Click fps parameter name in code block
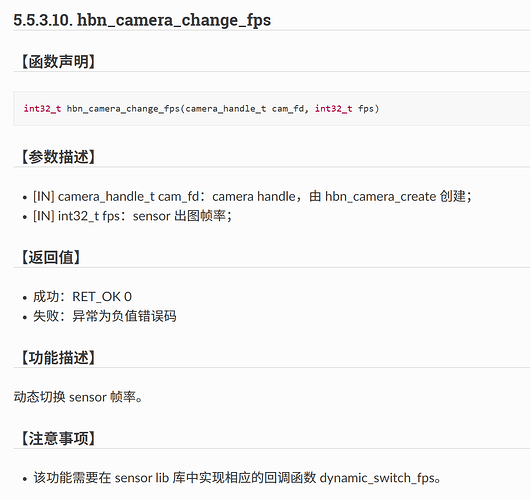This screenshot has height=500, width=530. 366,109
